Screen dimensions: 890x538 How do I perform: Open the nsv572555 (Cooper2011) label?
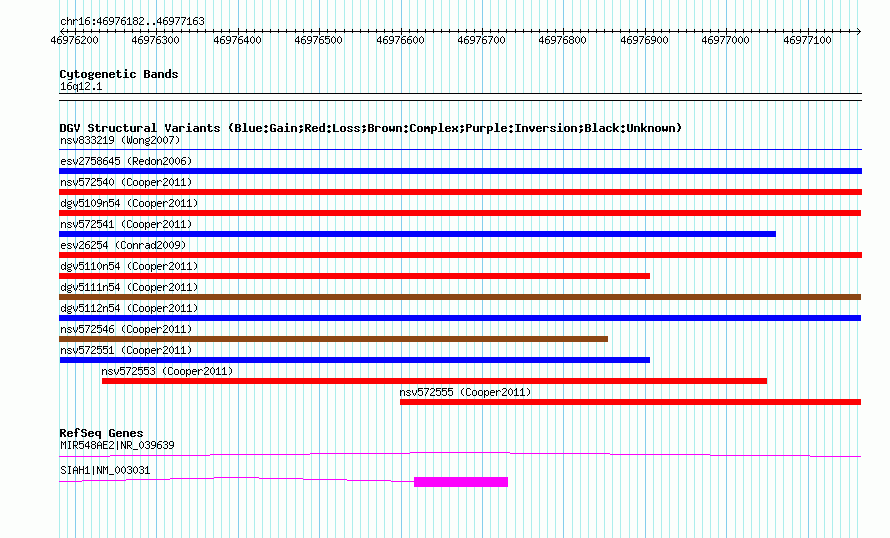[x=465, y=392]
